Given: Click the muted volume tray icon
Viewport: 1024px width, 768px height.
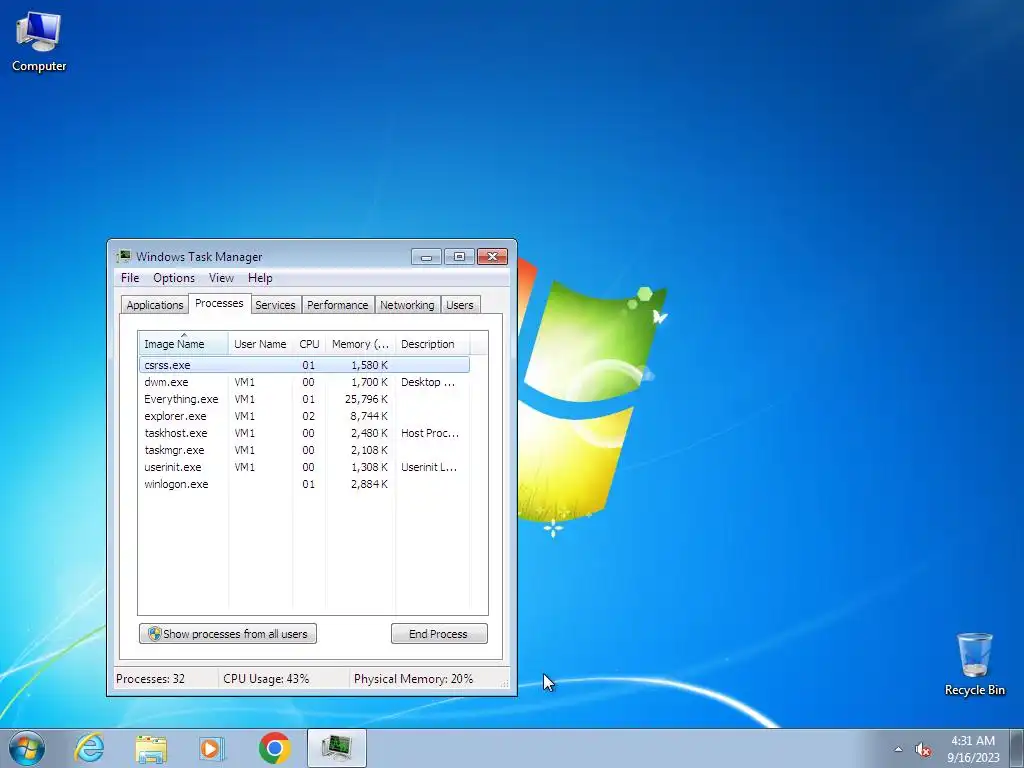Looking at the screenshot, I should [923, 750].
